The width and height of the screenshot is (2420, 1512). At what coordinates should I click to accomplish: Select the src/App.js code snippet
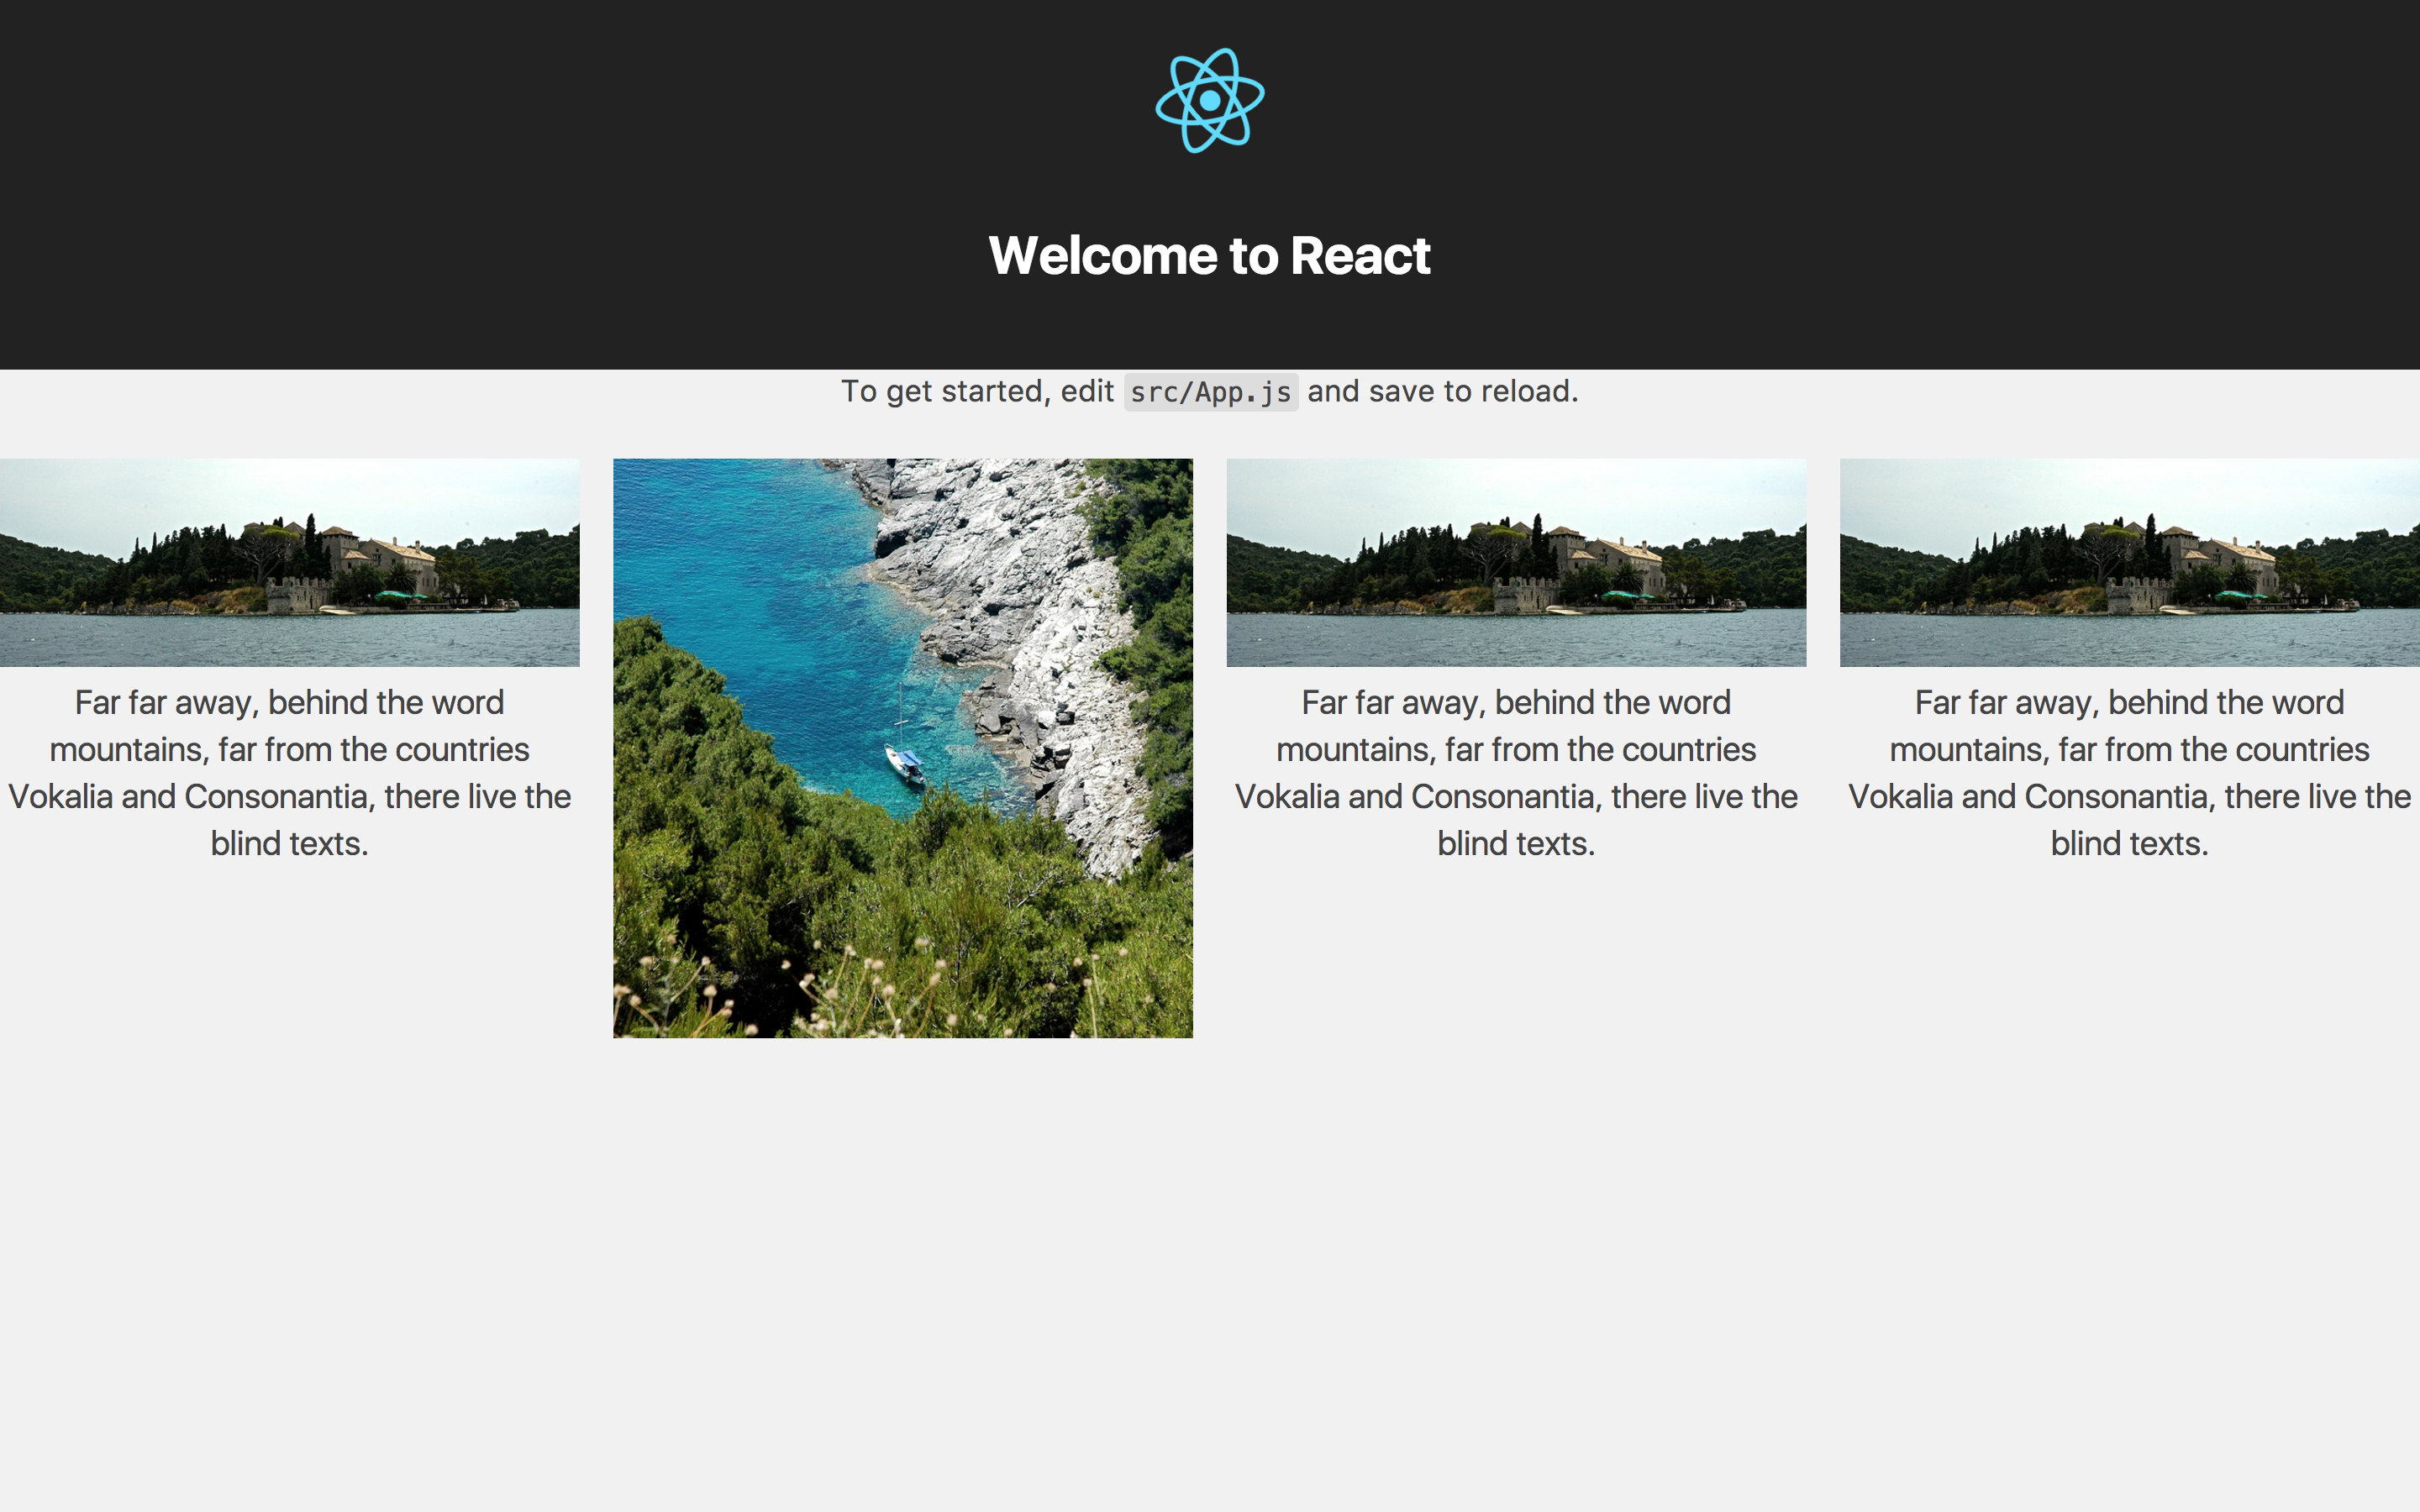(1210, 392)
